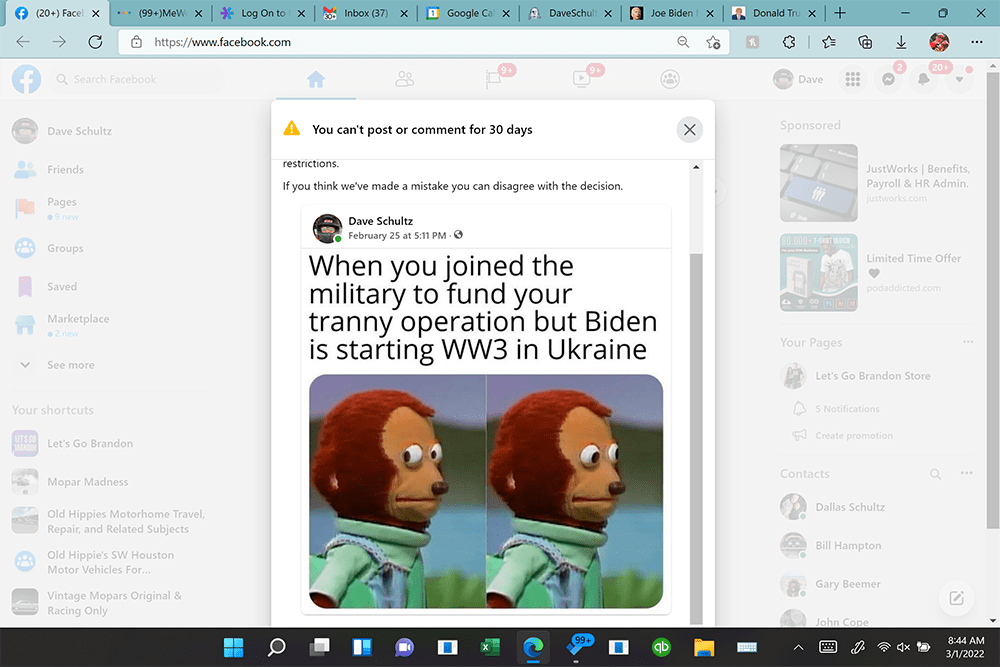Image resolution: width=1000 pixels, height=667 pixels.
Task: Open the browser Downloads icon
Action: (901, 42)
